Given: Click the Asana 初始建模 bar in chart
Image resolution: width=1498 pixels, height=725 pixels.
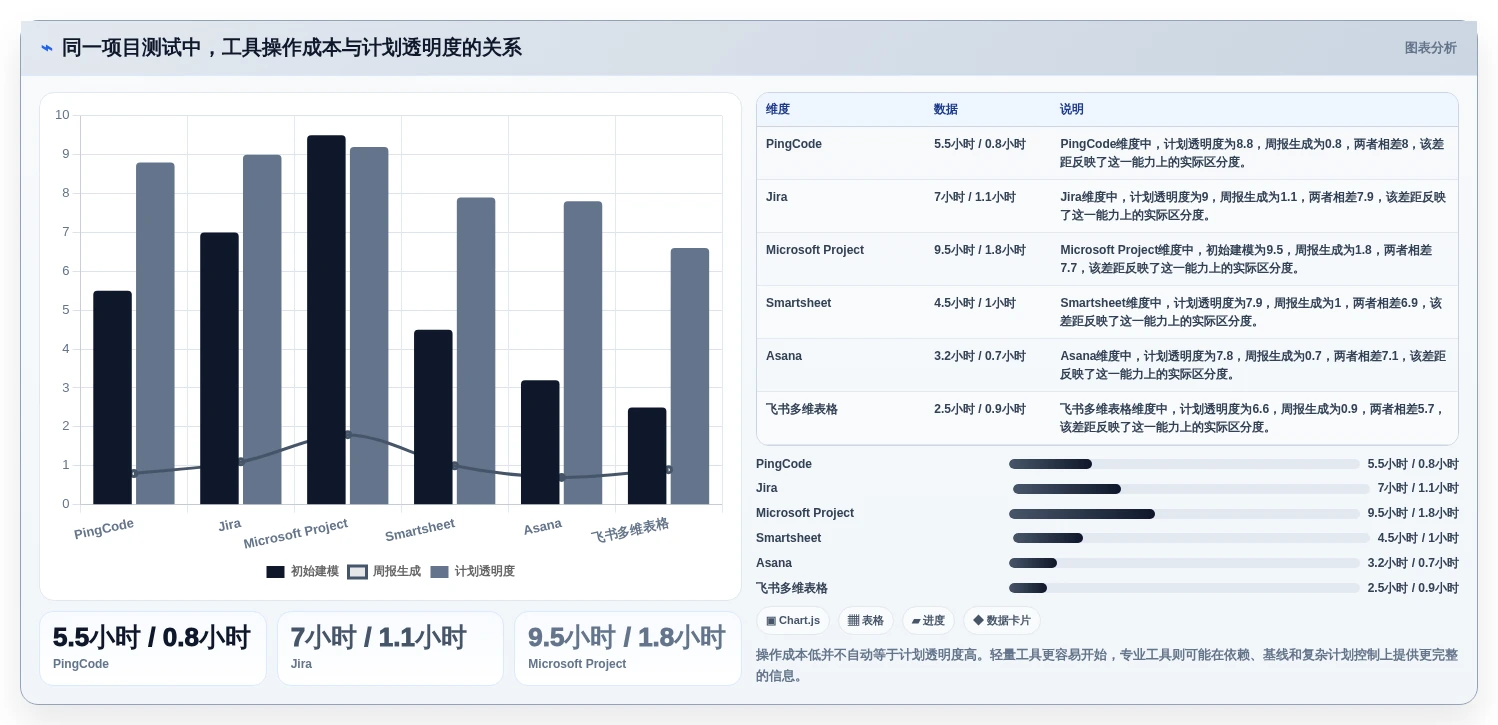Looking at the screenshot, I should pos(540,442).
